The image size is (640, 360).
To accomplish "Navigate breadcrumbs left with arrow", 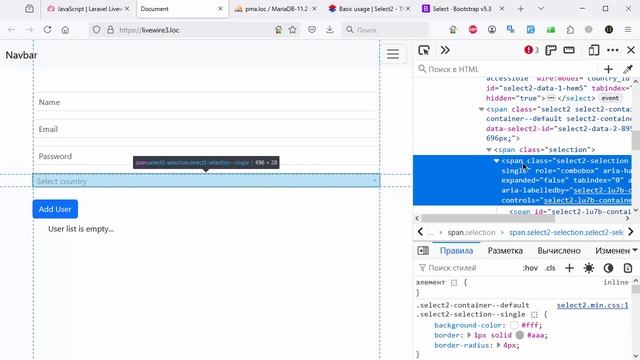I will coord(420,232).
